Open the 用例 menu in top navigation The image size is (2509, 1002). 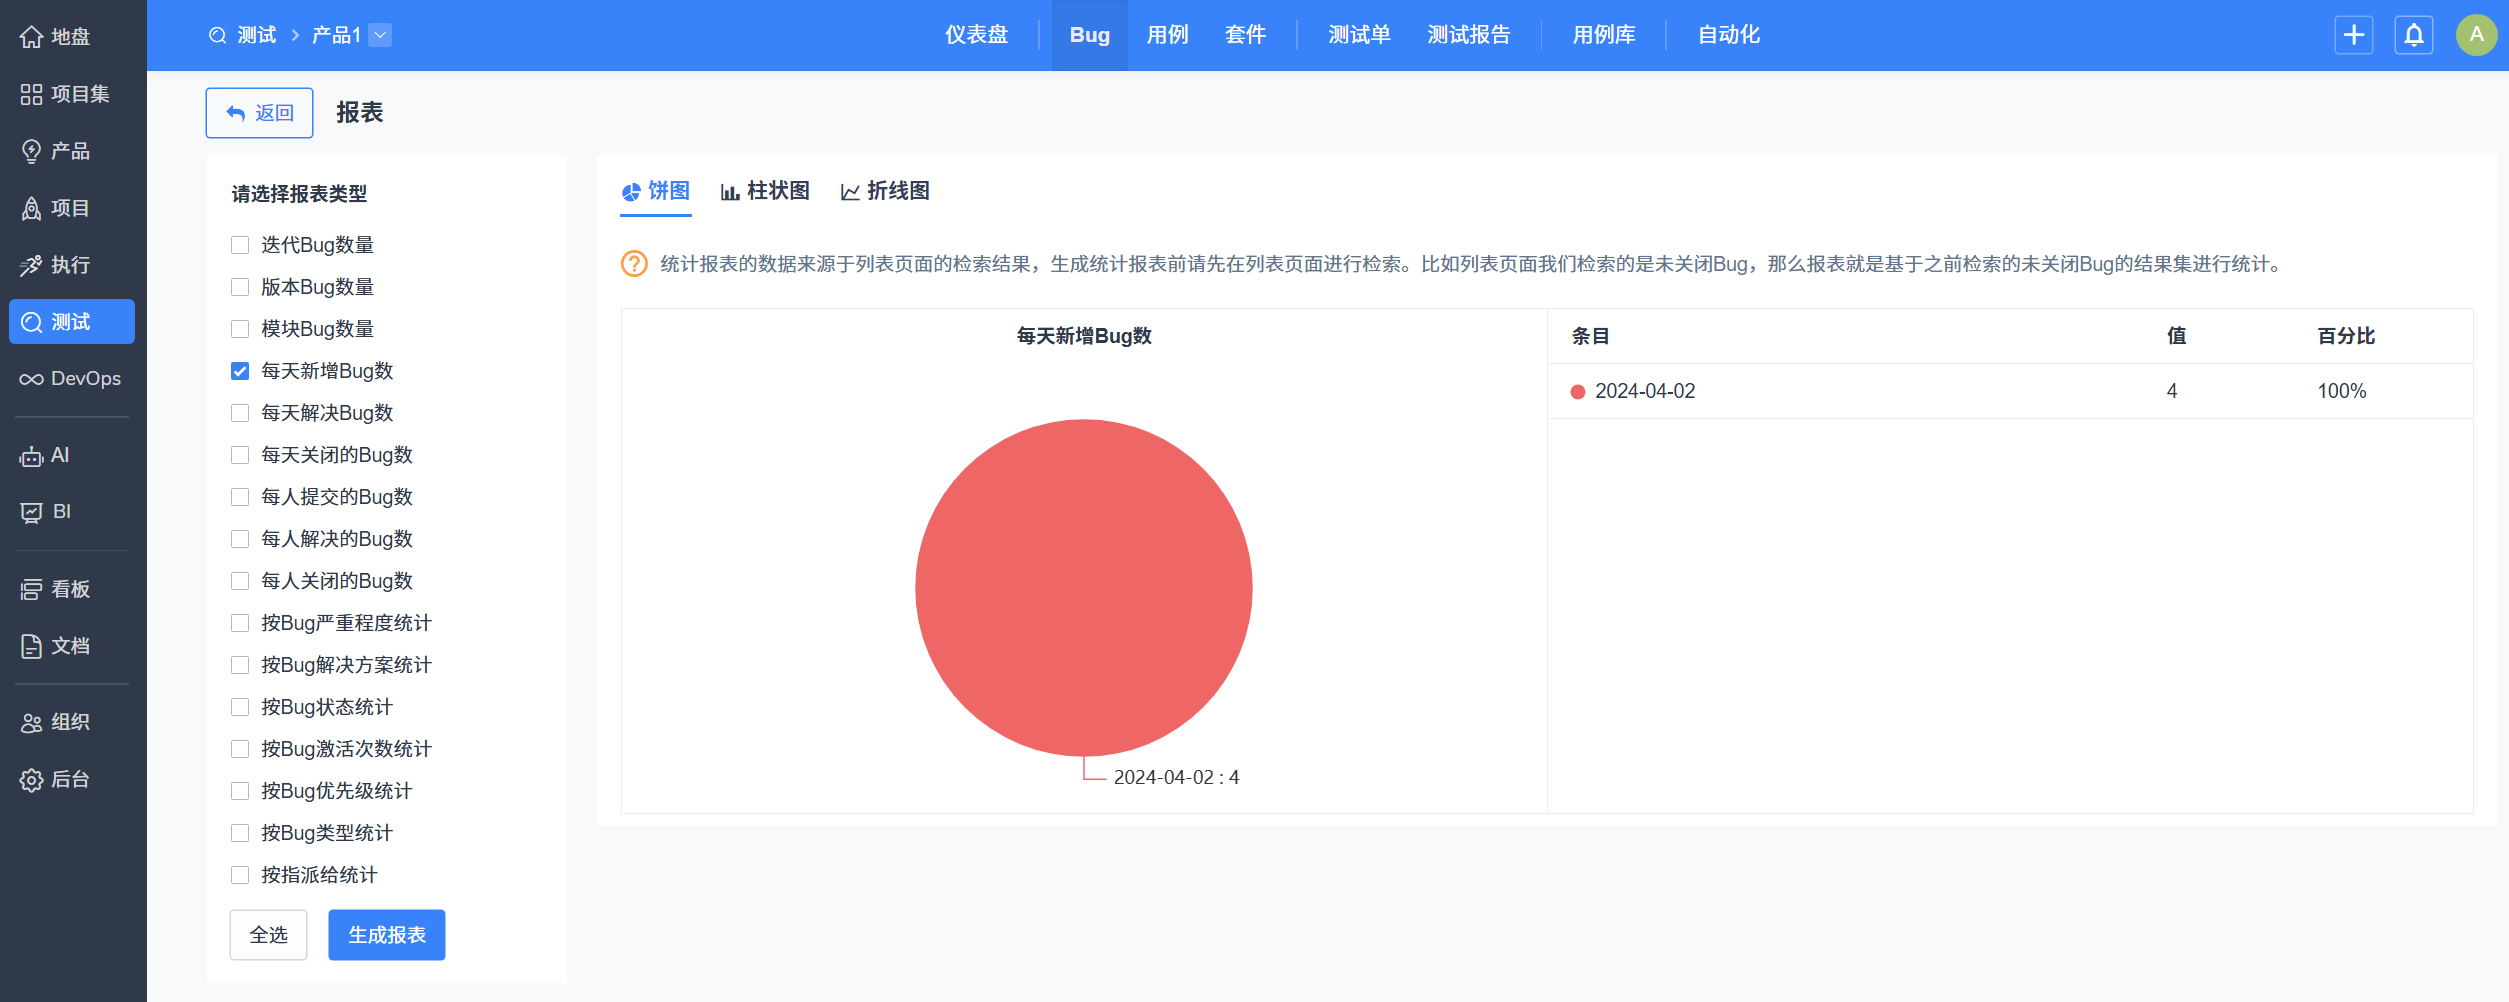click(x=1167, y=35)
